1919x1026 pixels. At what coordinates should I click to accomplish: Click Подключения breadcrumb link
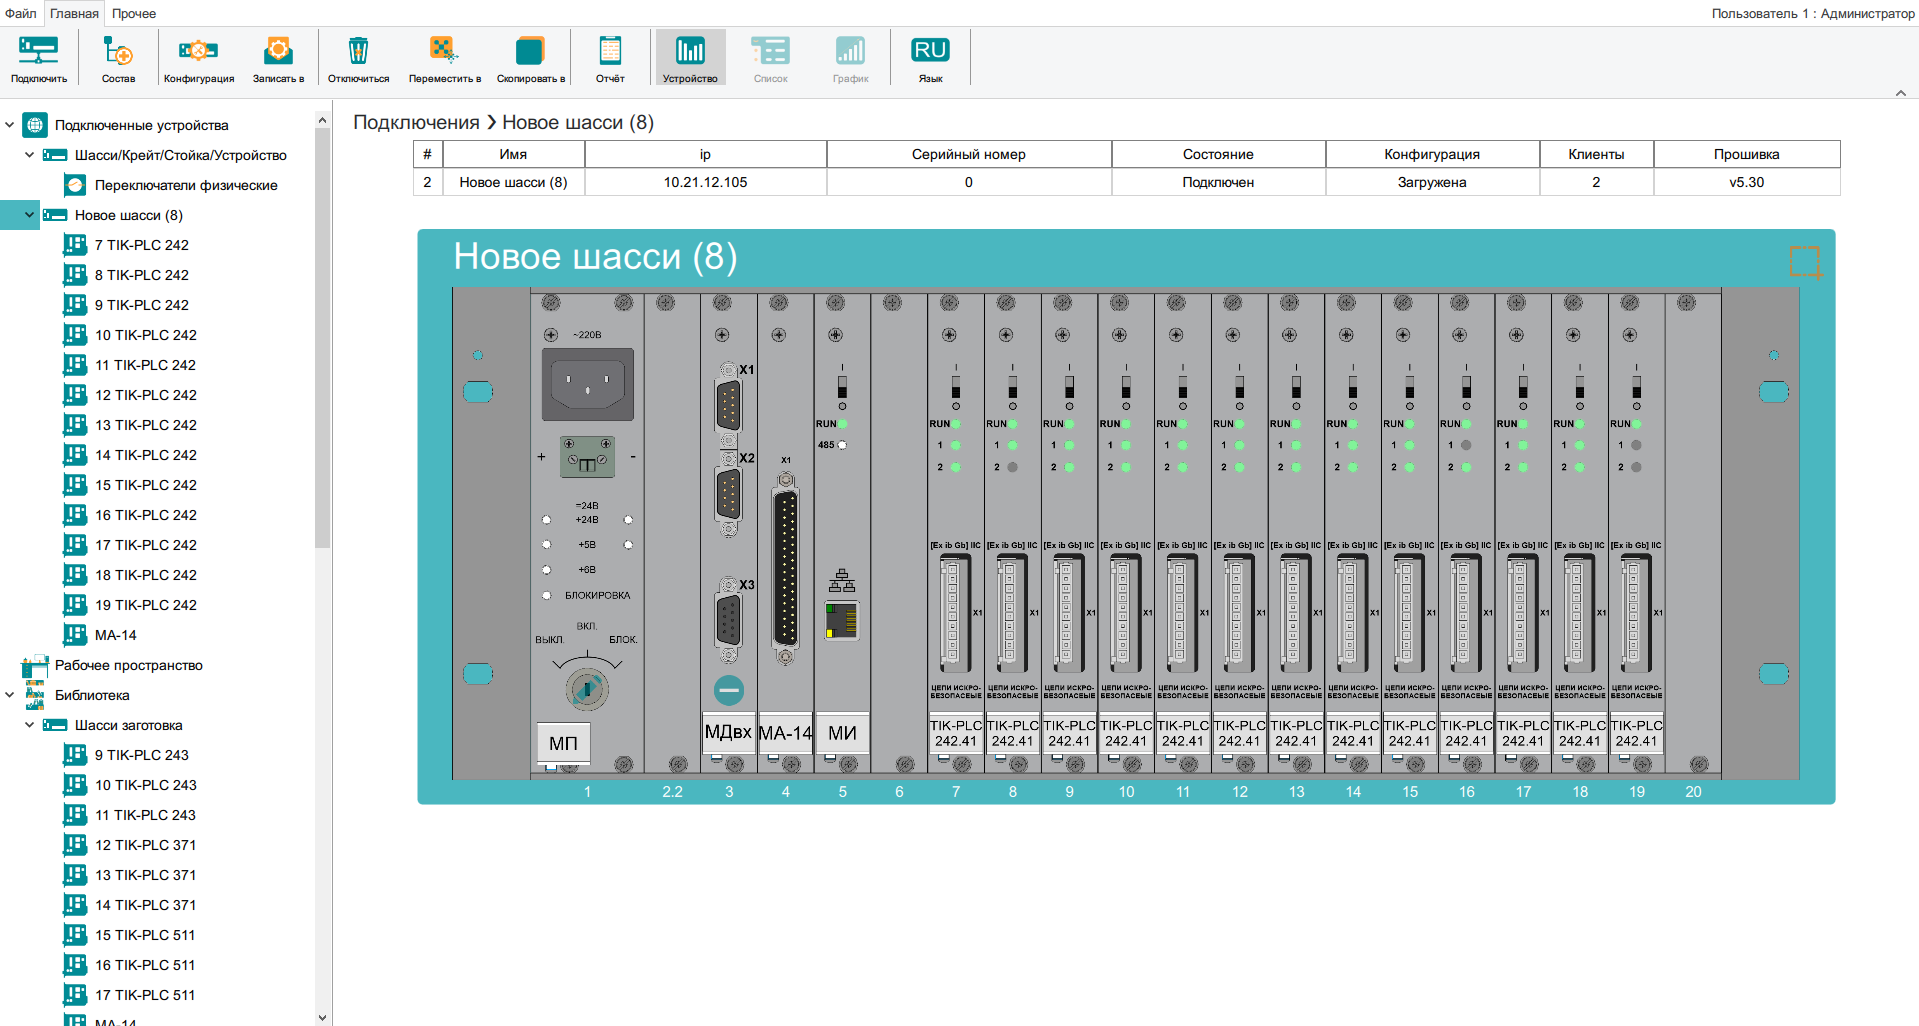[416, 122]
